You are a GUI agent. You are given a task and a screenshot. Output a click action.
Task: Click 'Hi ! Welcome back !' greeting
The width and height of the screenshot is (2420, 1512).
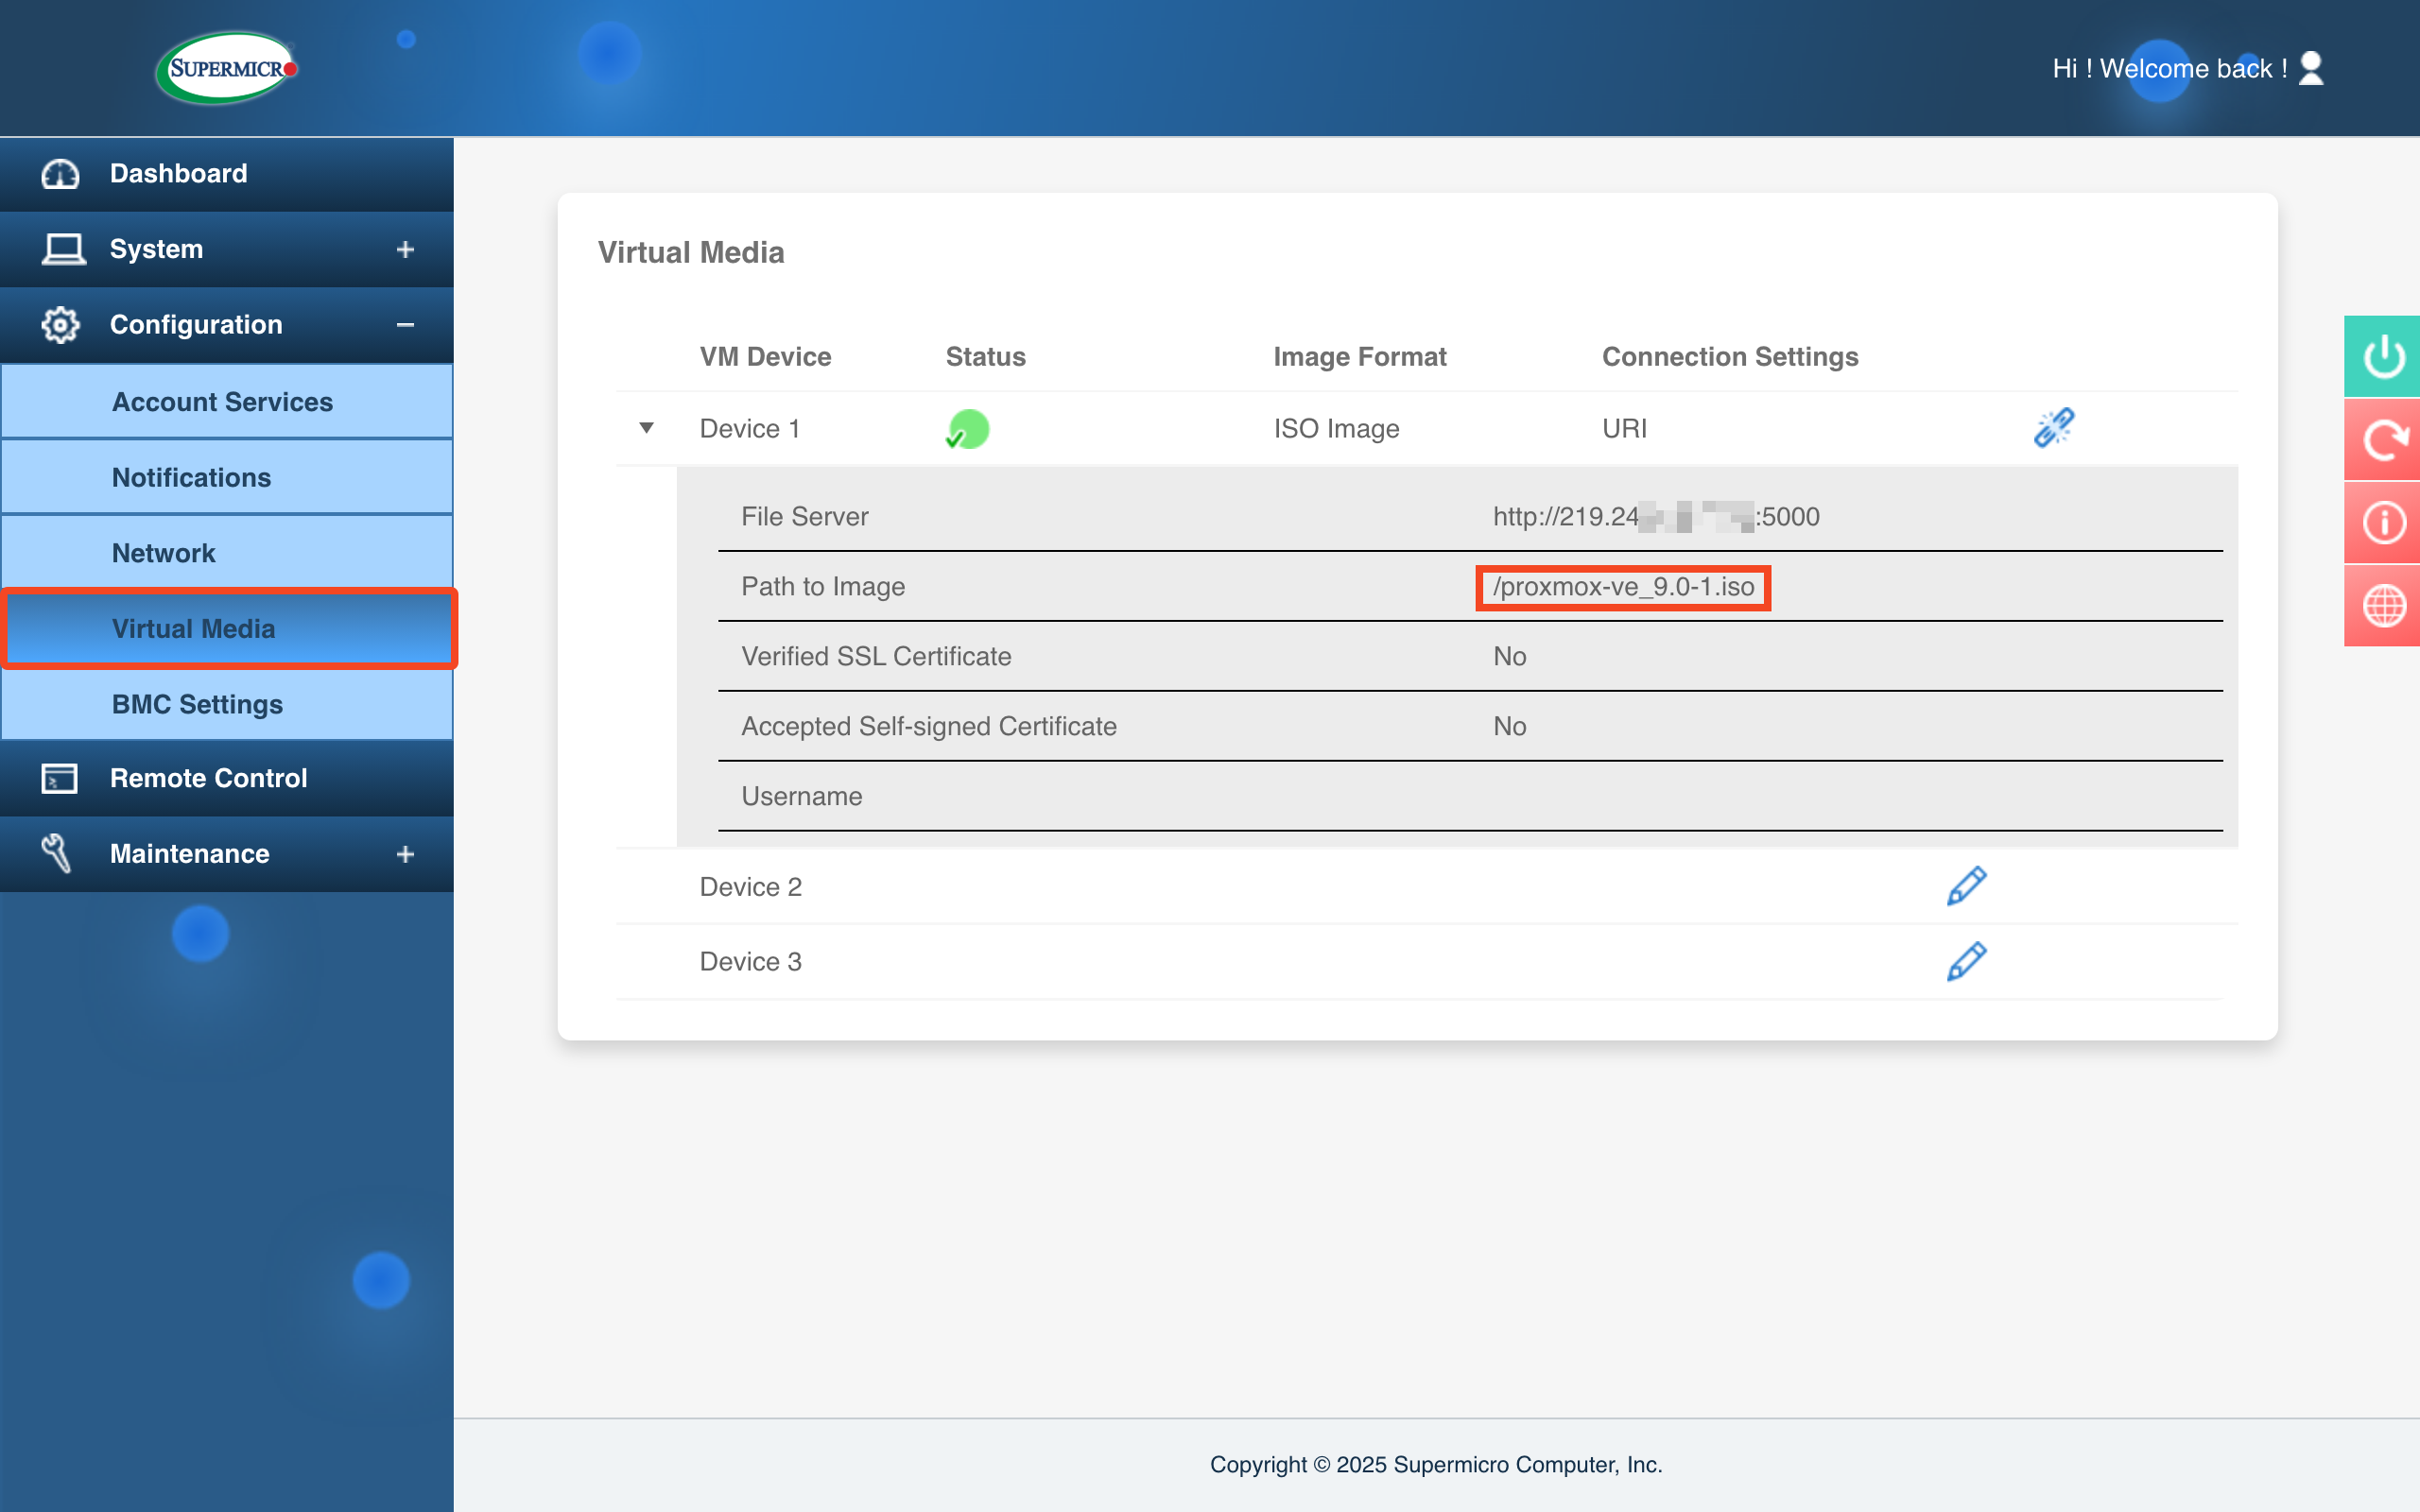click(2170, 68)
